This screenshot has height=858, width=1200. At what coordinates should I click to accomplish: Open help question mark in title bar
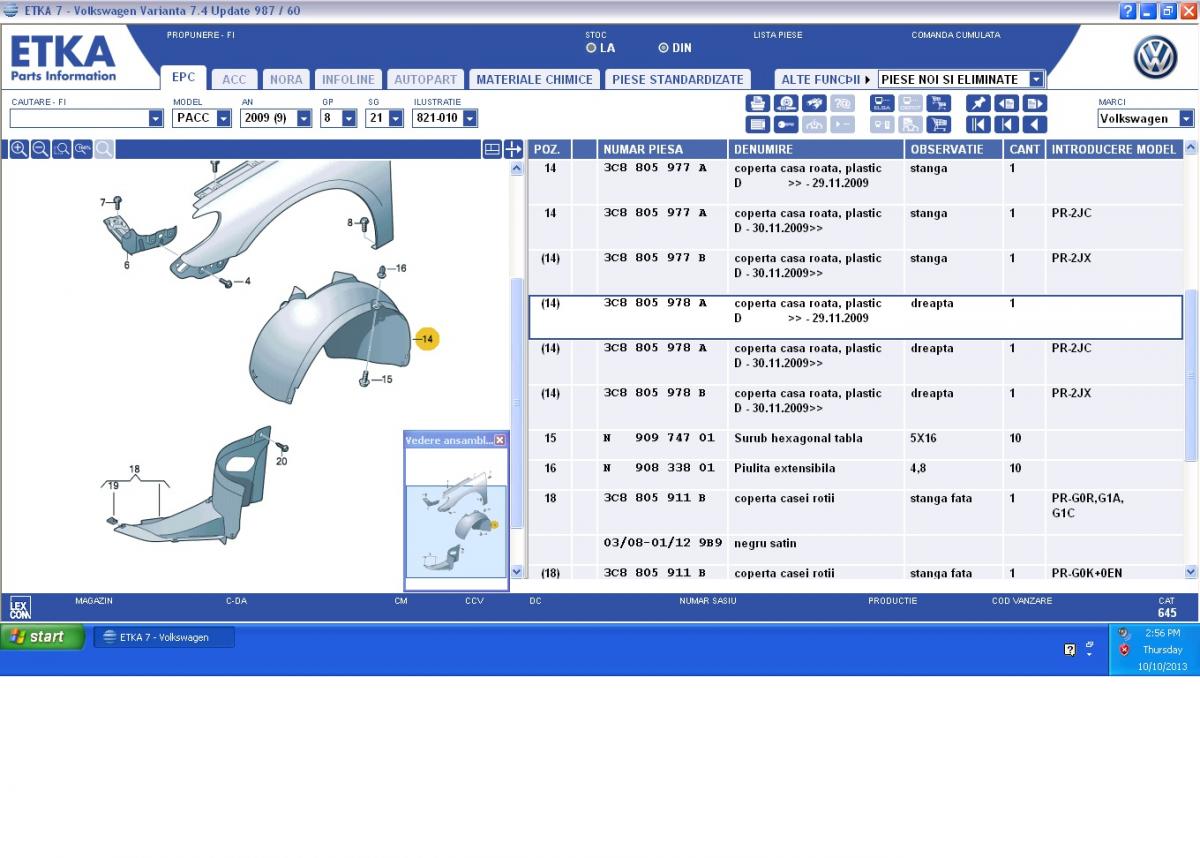(1128, 11)
